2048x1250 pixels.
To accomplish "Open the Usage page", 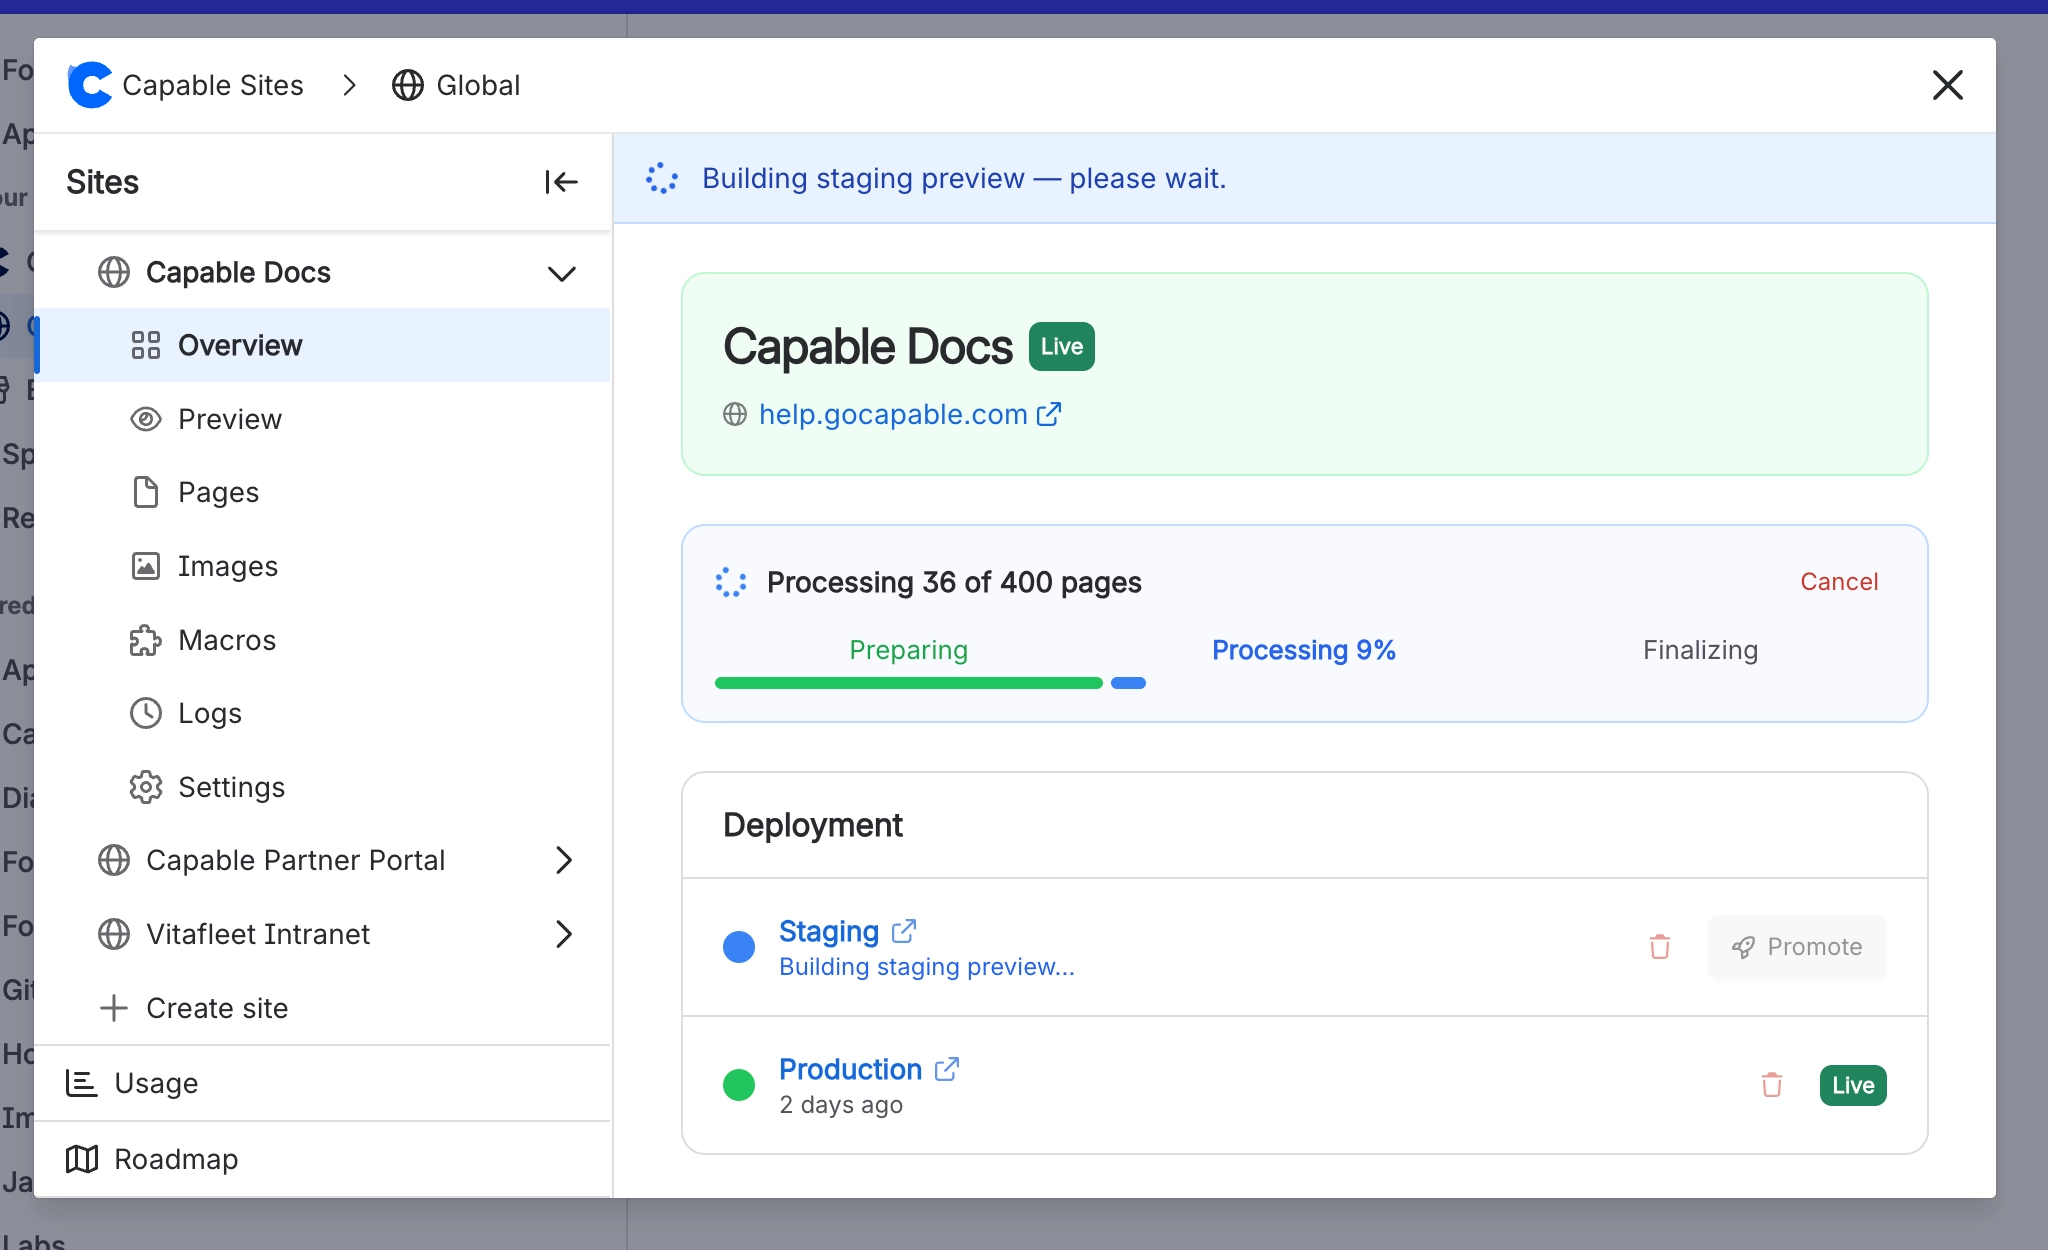I will click(x=323, y=1083).
